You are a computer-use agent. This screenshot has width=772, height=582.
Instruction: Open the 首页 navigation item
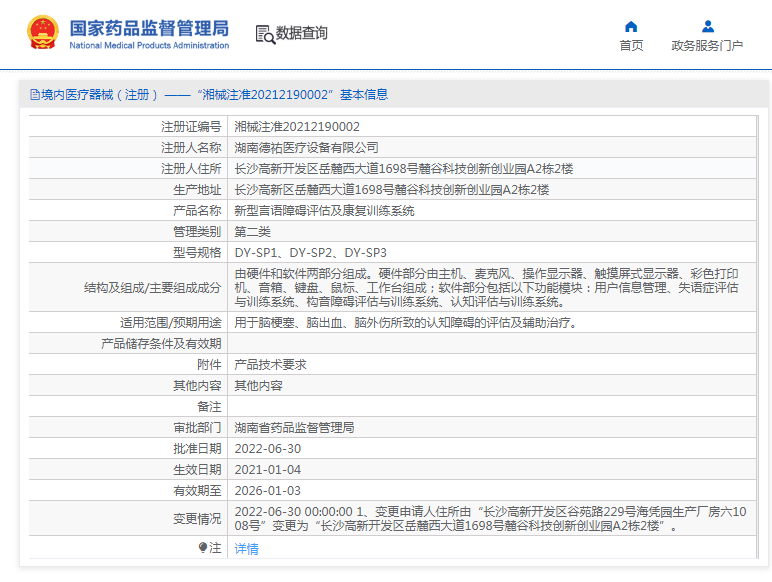631,45
